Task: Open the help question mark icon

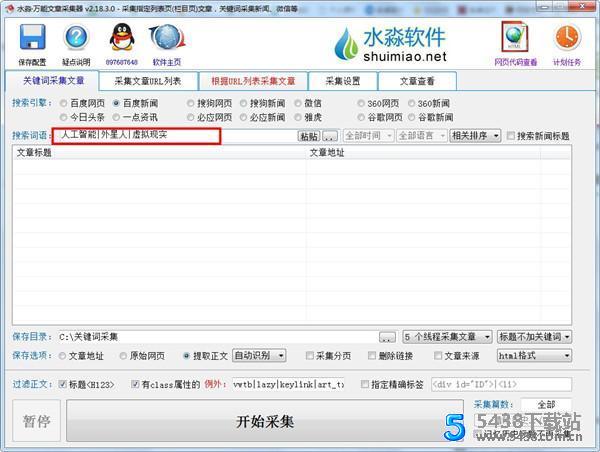Action: coord(76,37)
